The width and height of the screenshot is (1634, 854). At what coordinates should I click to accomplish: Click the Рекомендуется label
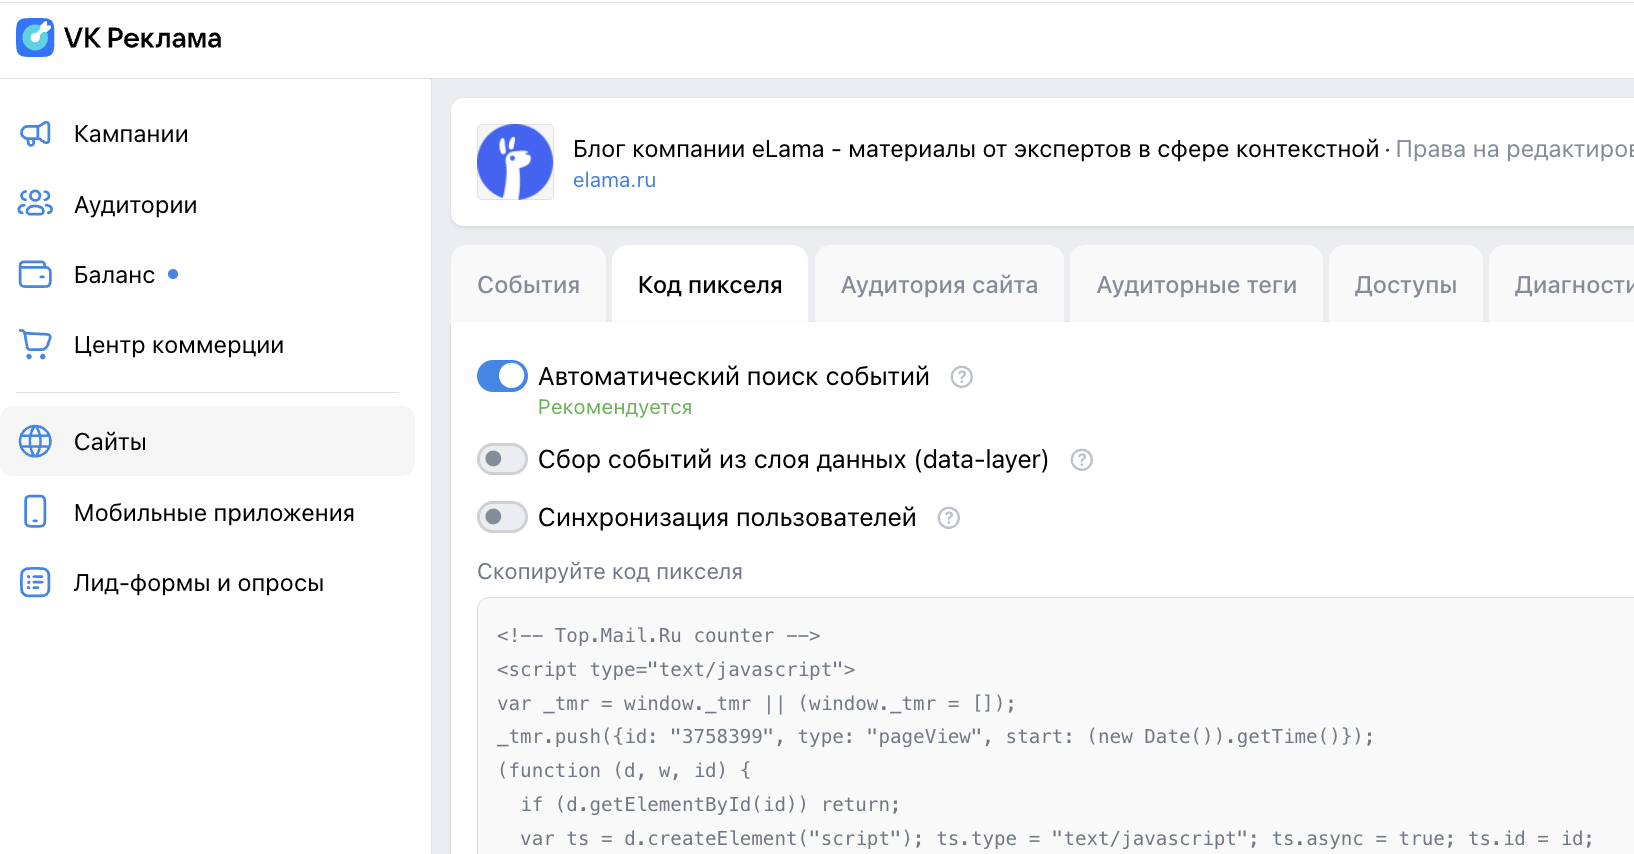pos(615,407)
